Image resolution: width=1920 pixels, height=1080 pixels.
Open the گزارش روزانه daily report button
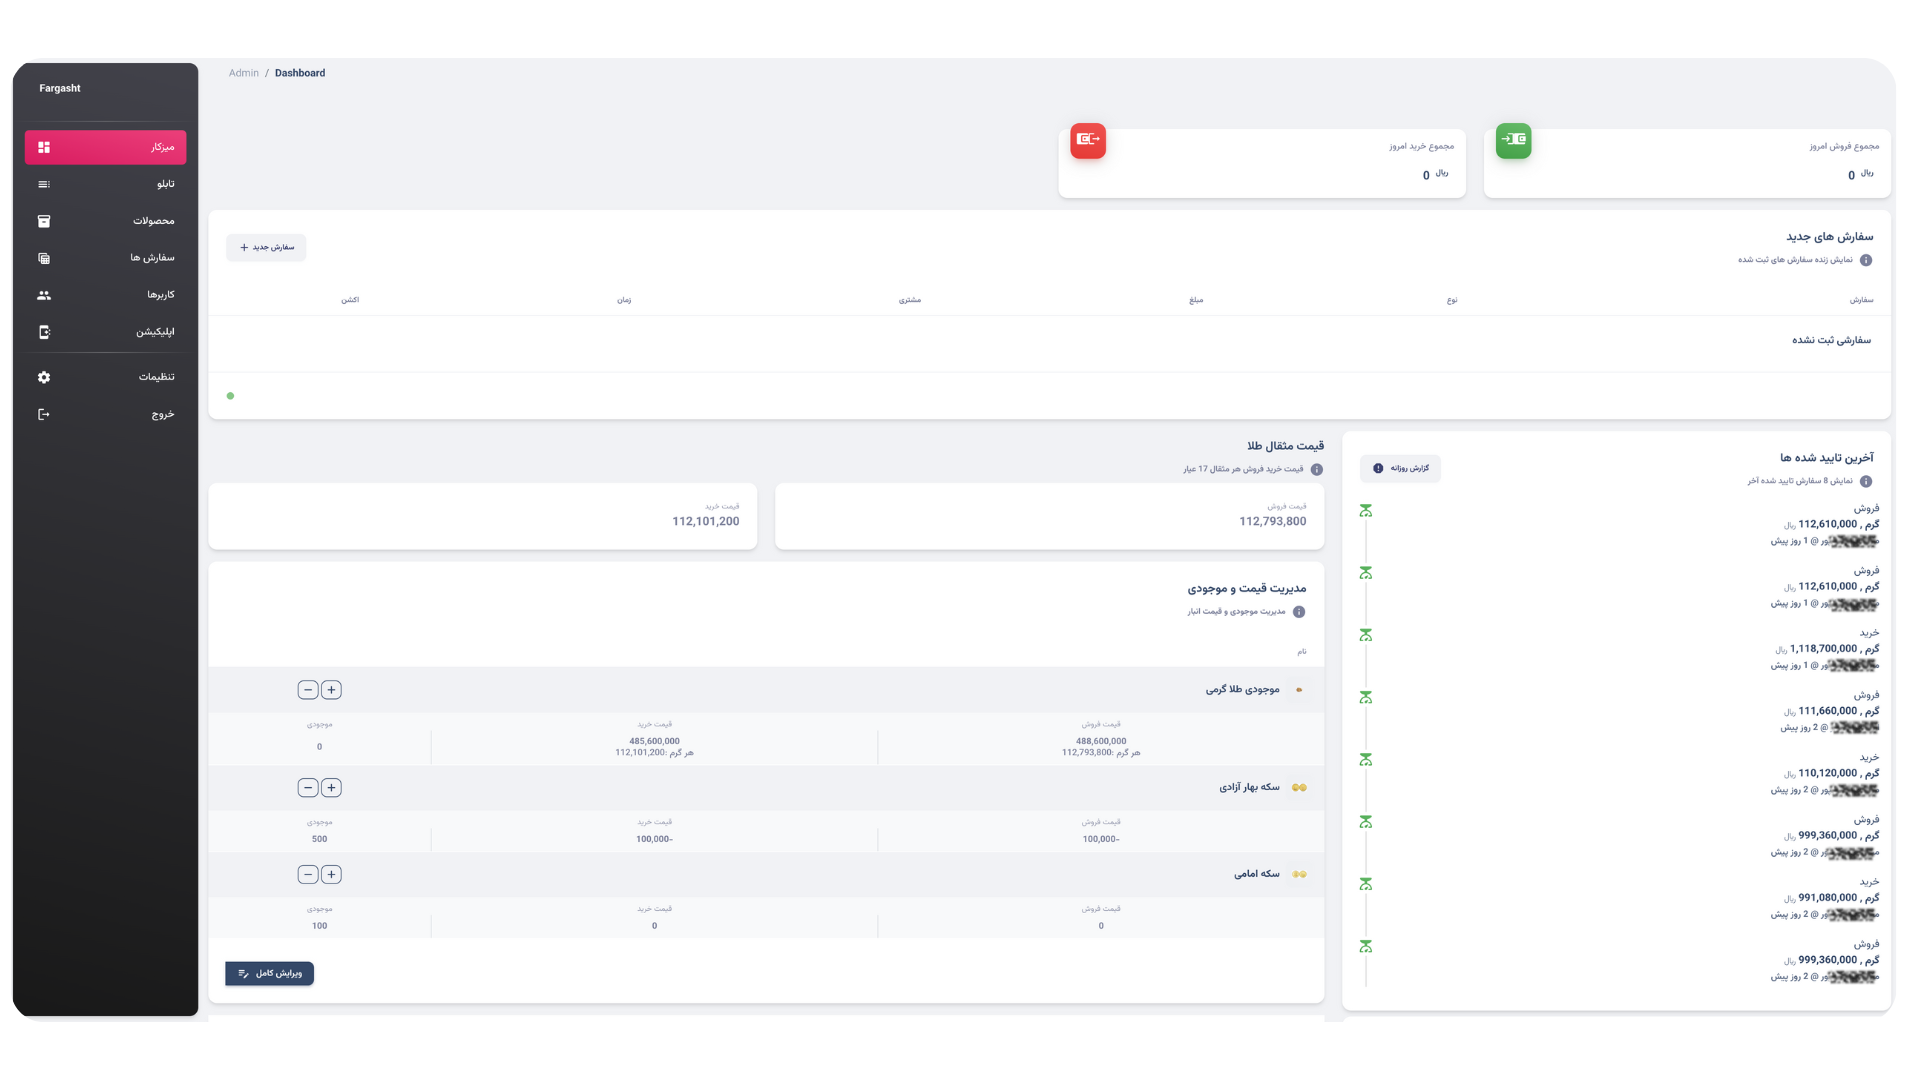(x=1400, y=468)
